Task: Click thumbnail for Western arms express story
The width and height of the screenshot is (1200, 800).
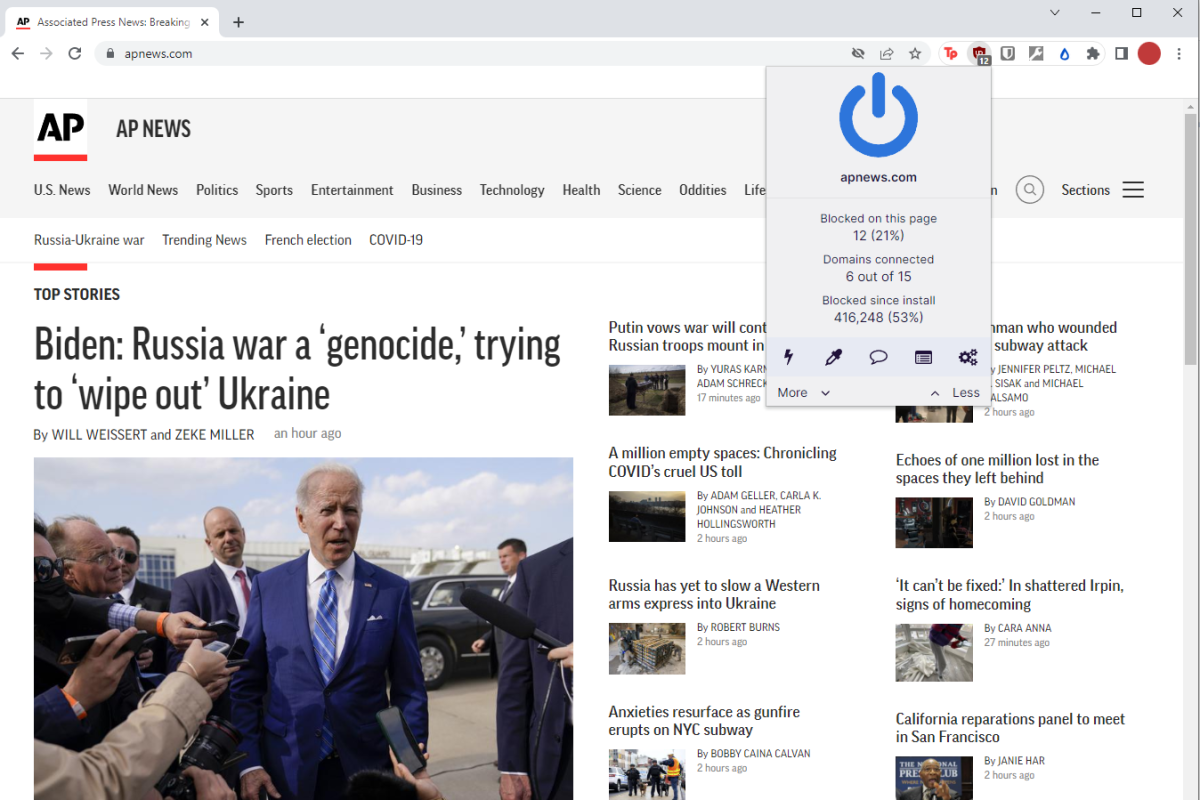Action: coord(647,648)
